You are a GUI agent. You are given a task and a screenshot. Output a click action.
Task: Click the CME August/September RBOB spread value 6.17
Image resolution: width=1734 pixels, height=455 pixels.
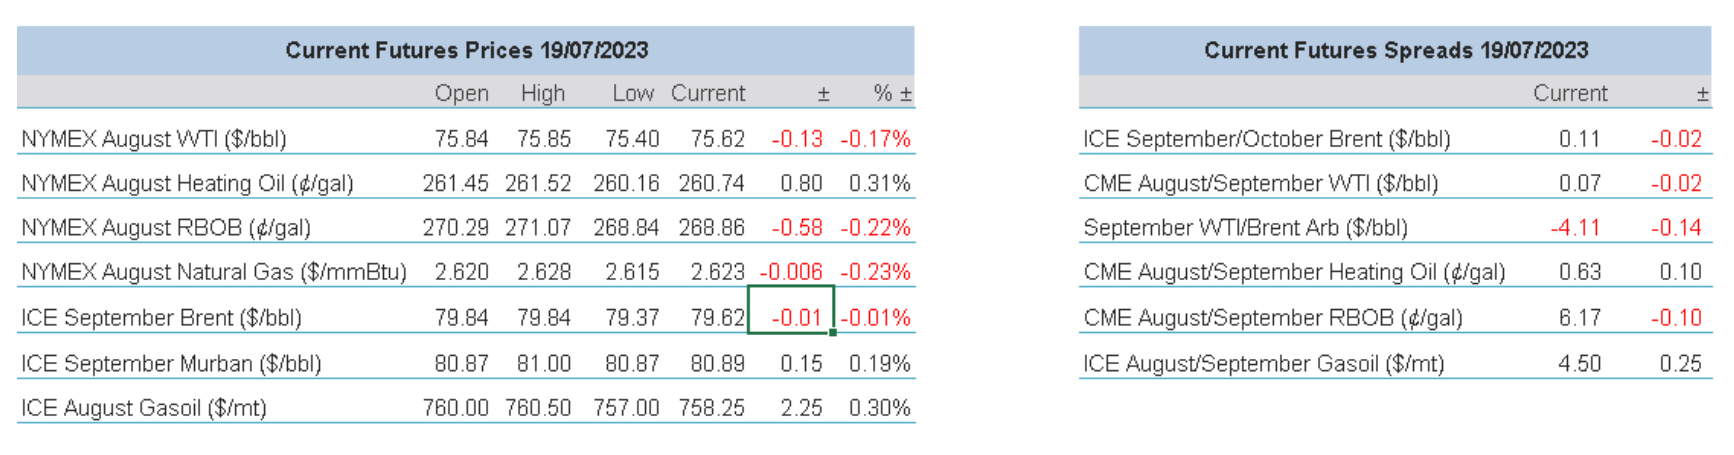(x=1579, y=318)
